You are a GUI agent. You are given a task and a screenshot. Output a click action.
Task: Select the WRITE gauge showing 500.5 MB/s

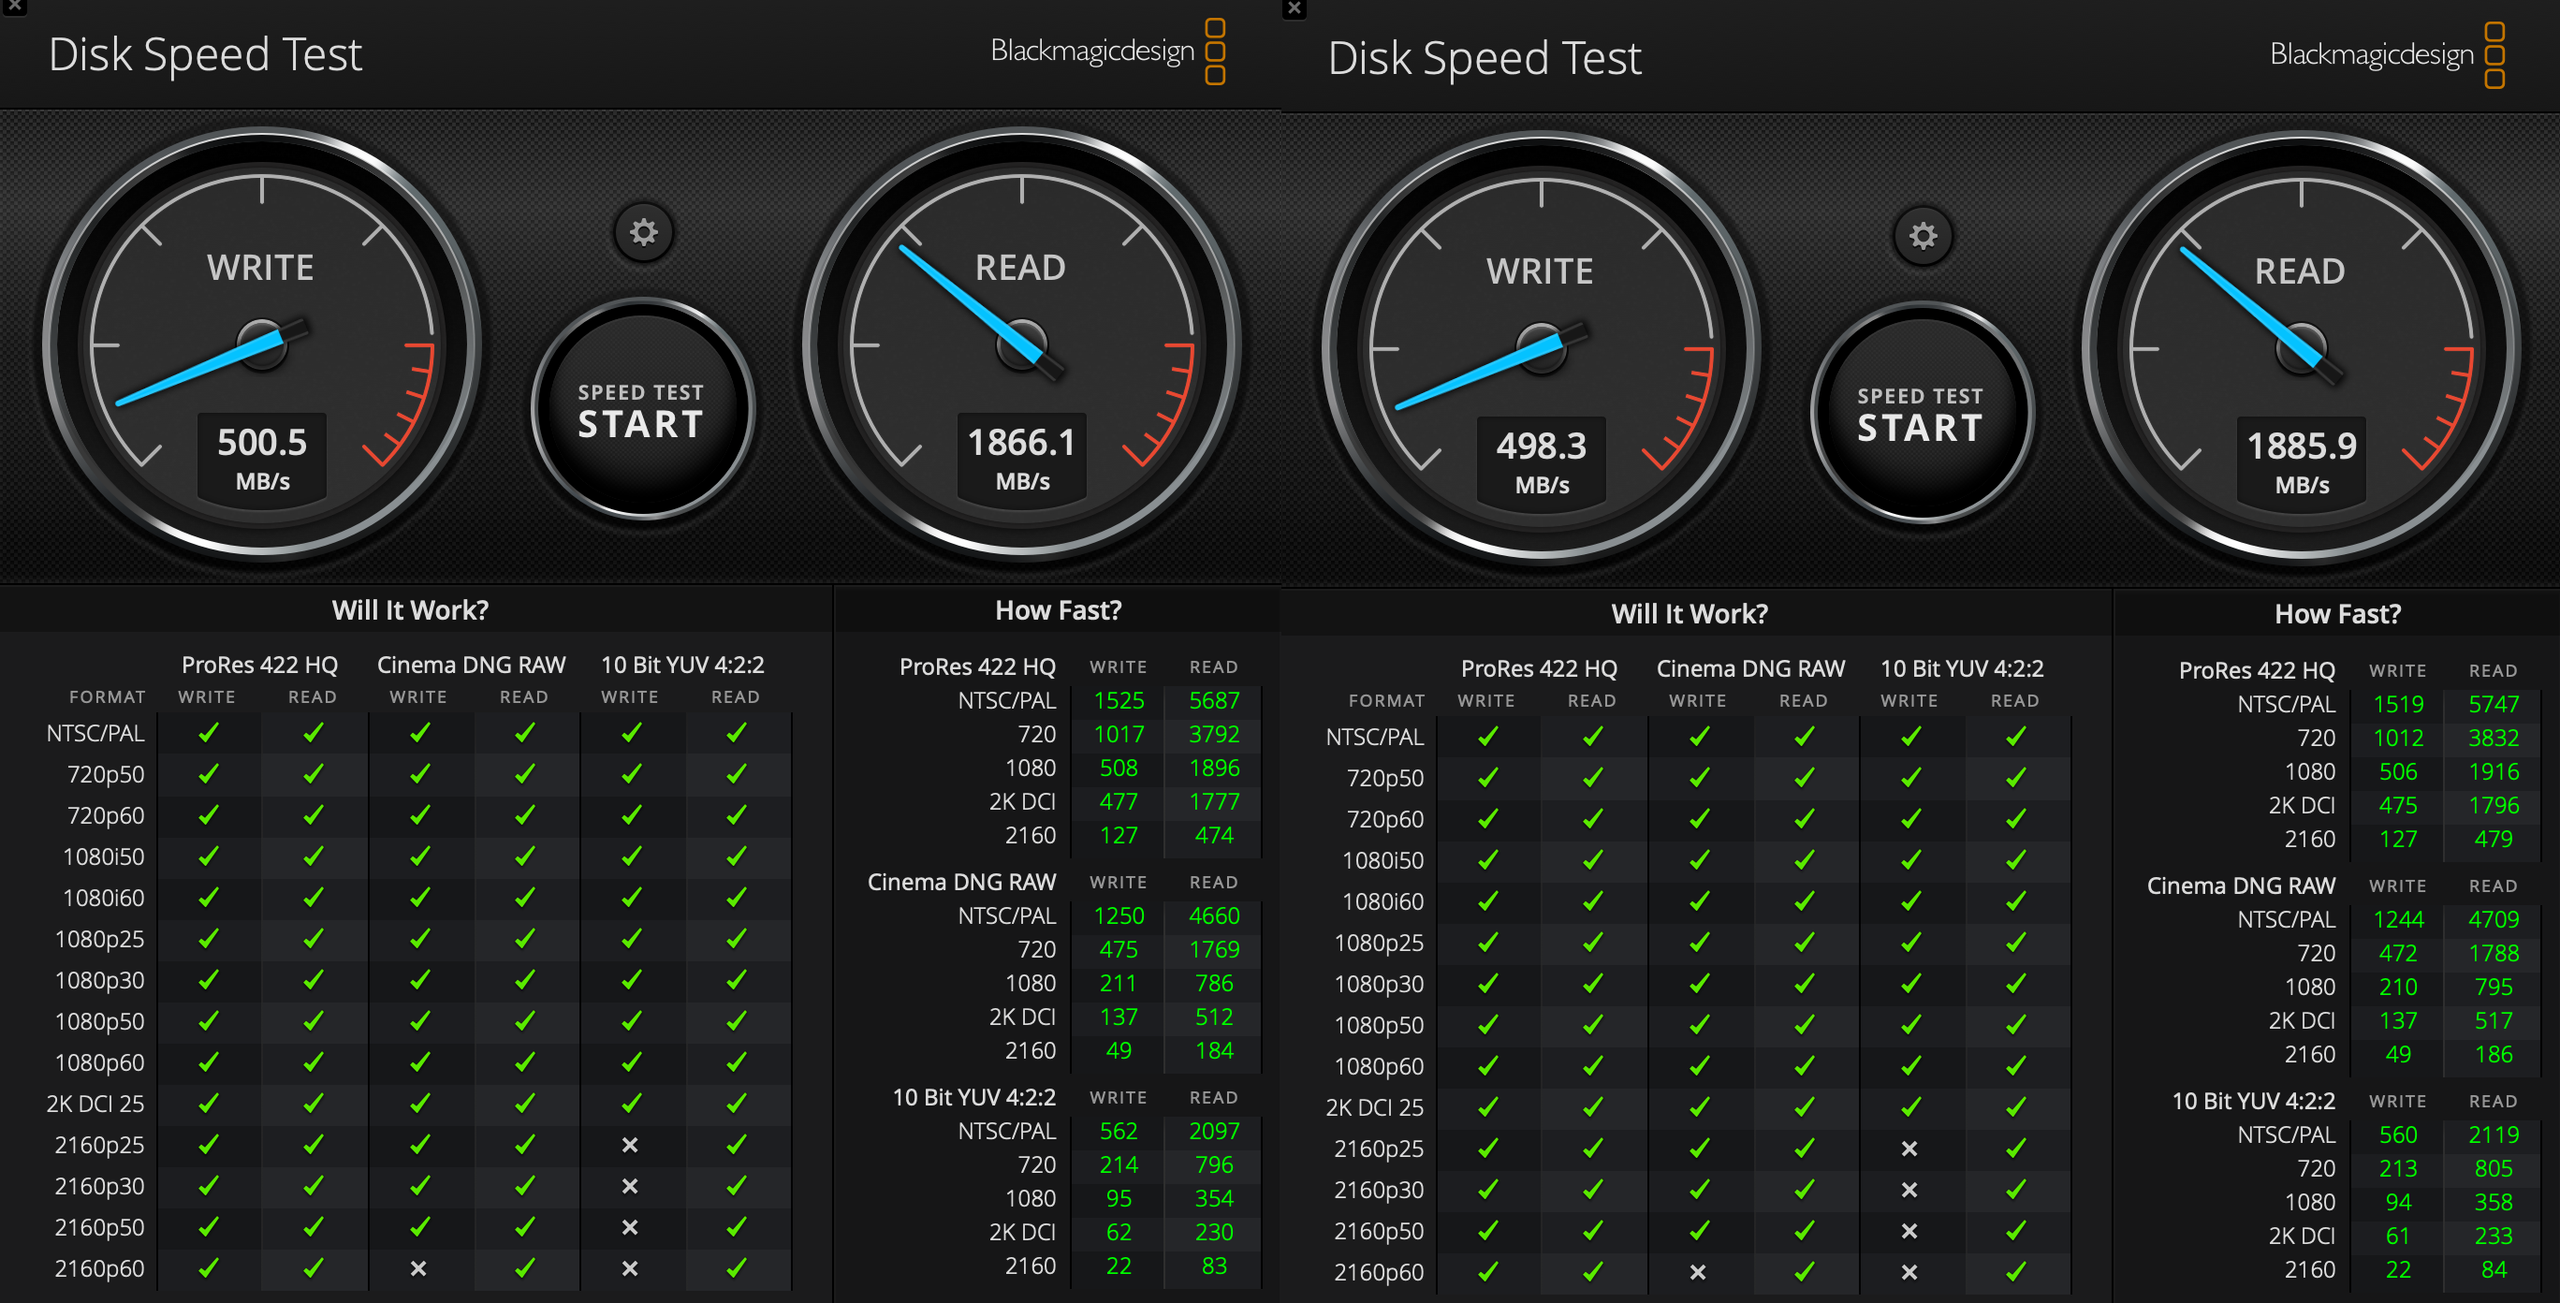tap(262, 343)
